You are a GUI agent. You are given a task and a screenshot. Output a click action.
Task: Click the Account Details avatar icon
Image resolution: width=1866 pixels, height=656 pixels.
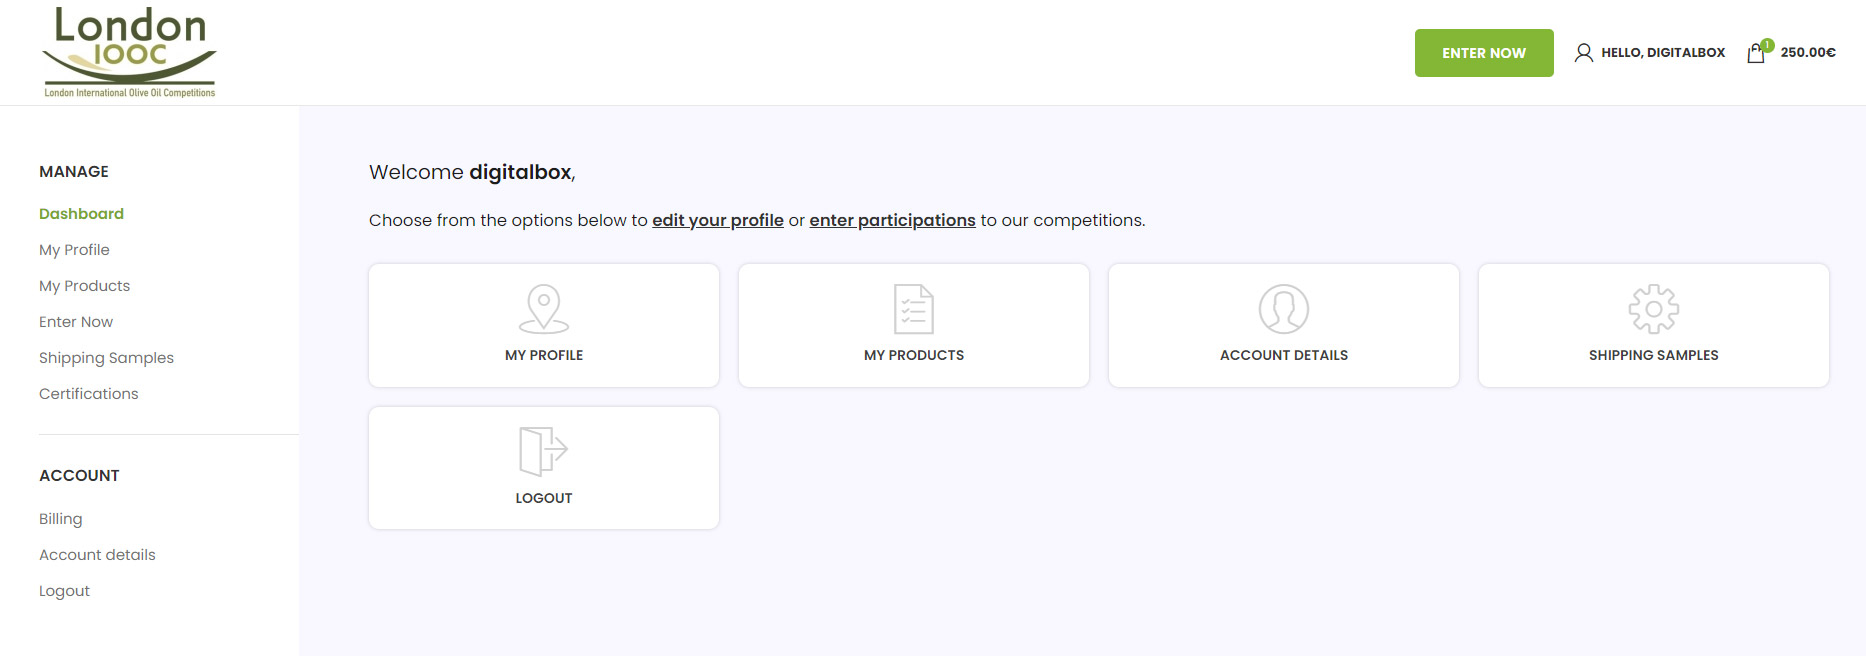[1284, 308]
